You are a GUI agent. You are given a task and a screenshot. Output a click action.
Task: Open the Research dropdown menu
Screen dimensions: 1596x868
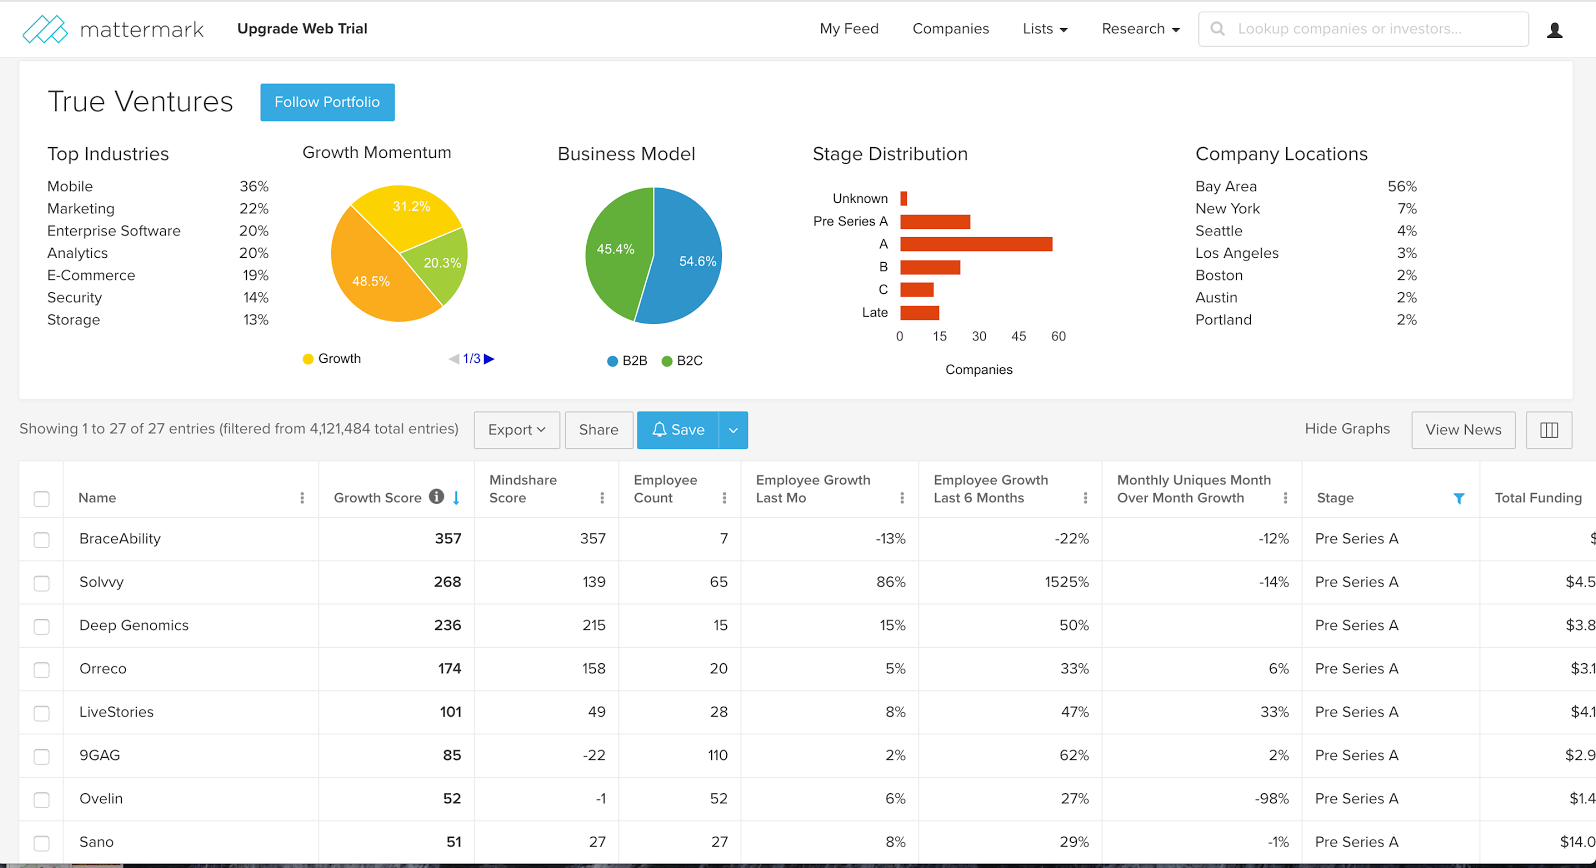[1140, 29]
